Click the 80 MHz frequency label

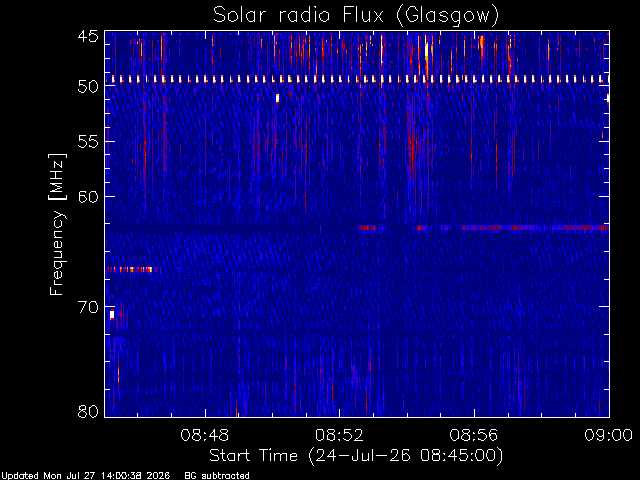tap(88, 411)
